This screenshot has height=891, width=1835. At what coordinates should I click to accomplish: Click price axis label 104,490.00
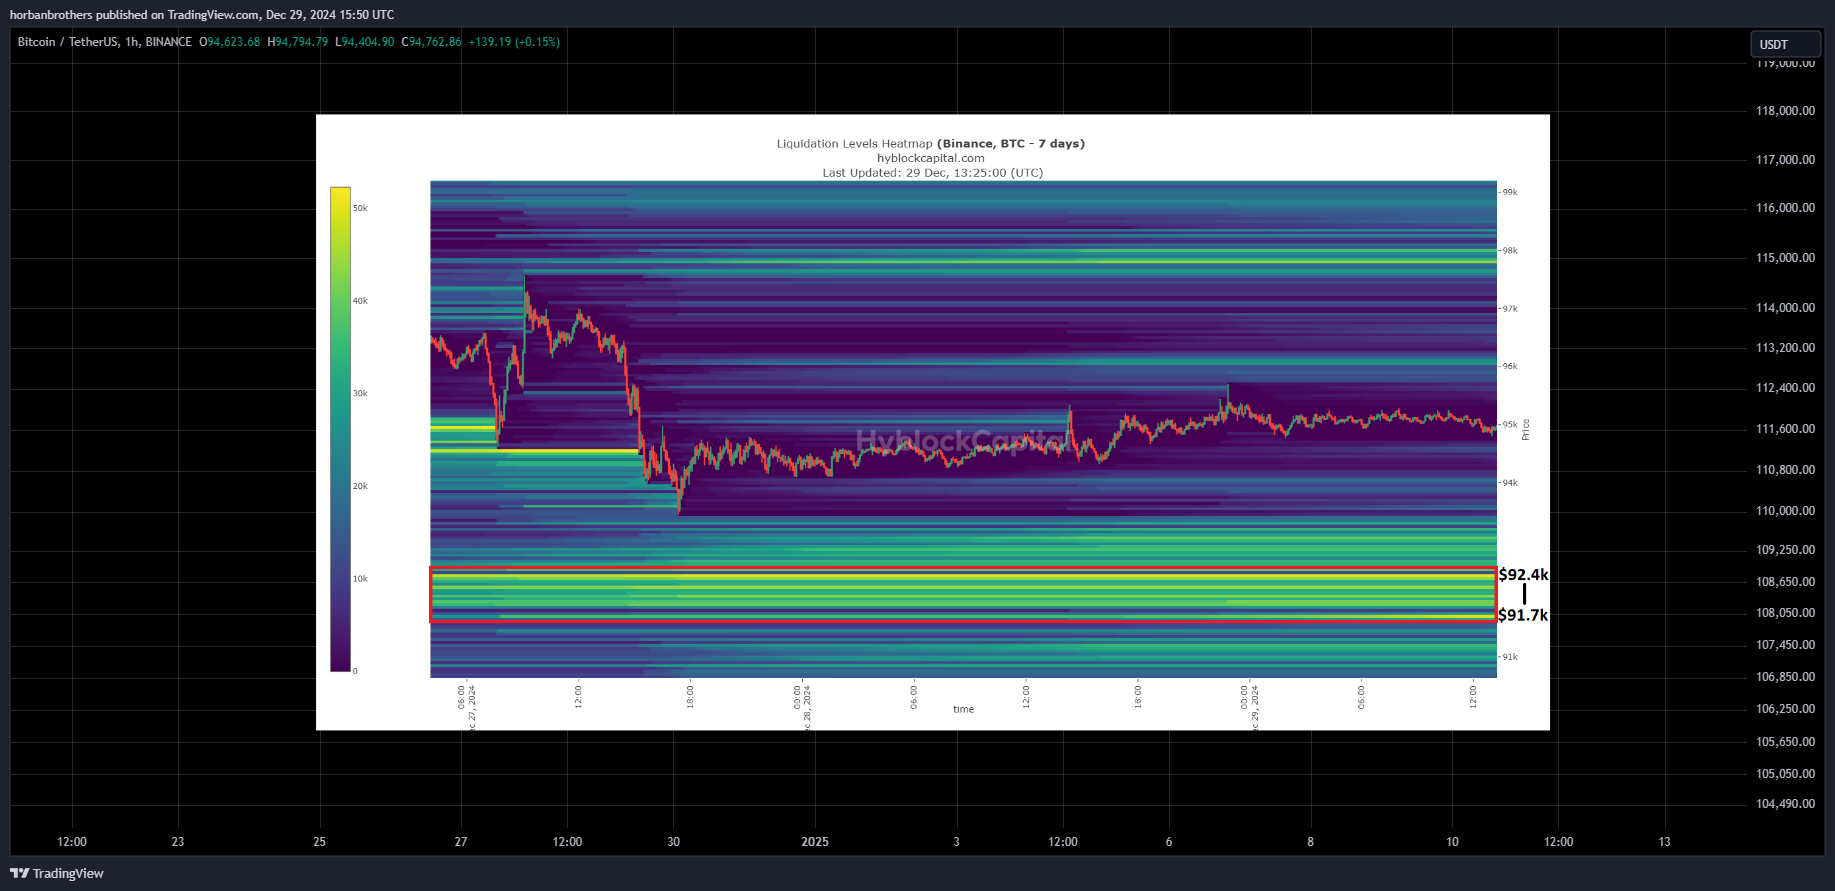1785,804
